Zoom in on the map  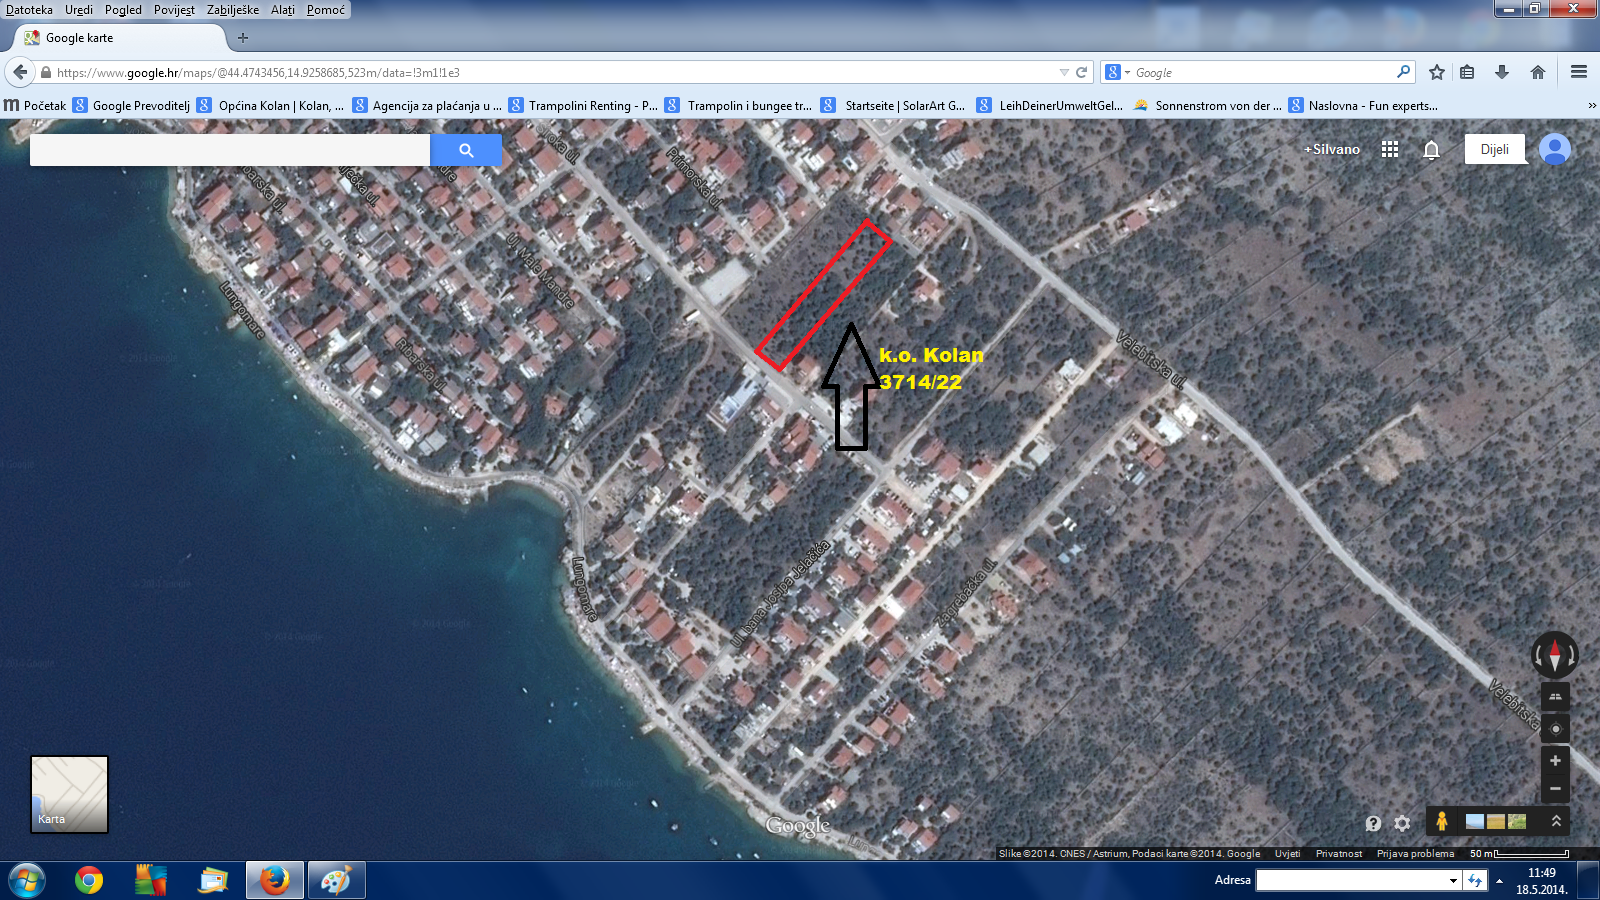[1555, 761]
